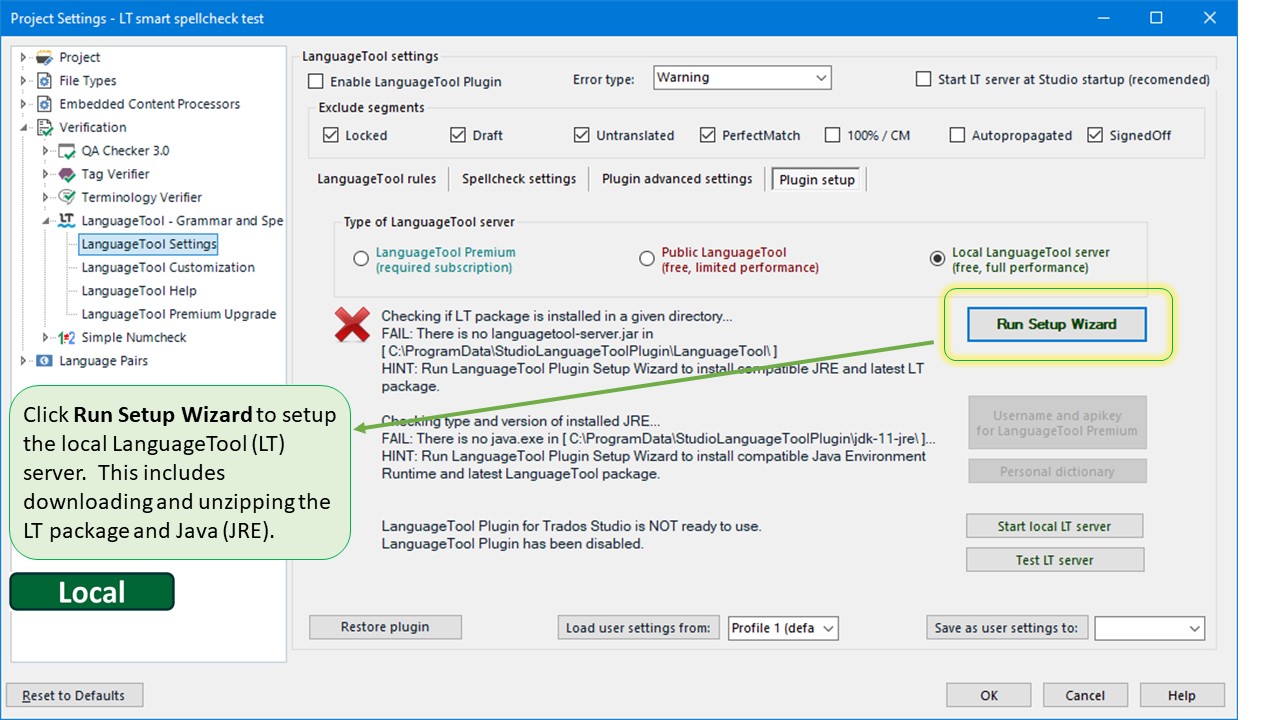Screen dimensions: 1280x720
Task: Expand the Simple Numcheck tree node
Action: point(45,338)
